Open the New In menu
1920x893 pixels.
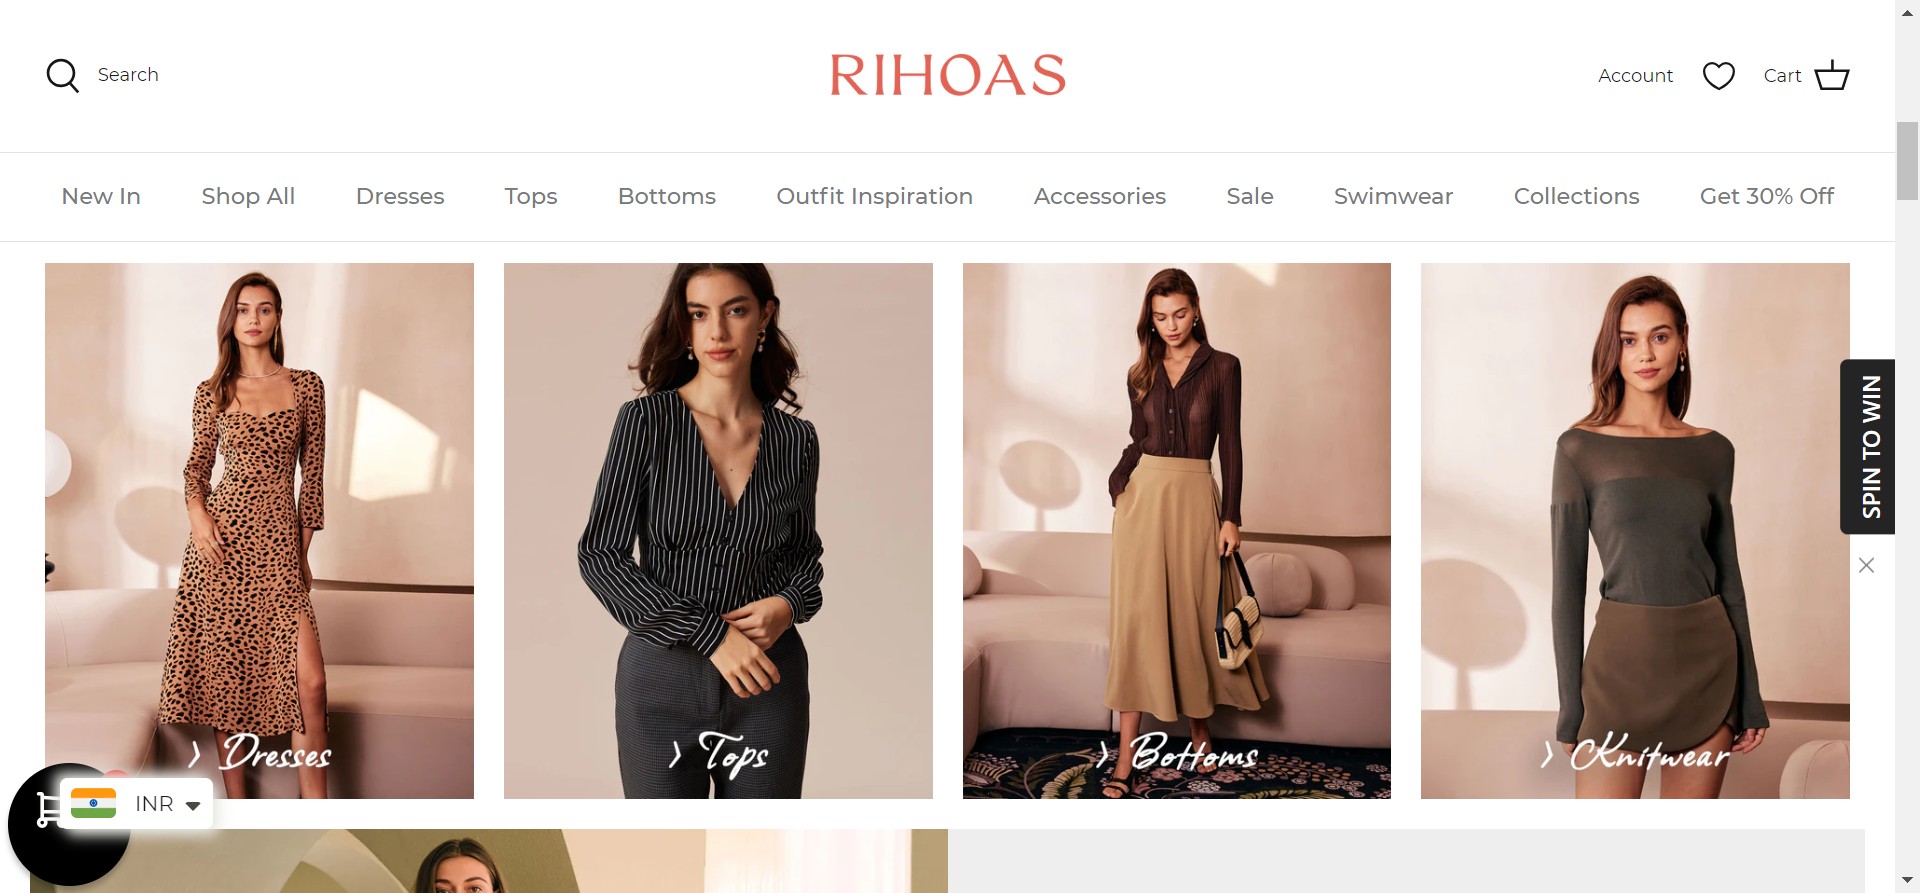tap(101, 196)
